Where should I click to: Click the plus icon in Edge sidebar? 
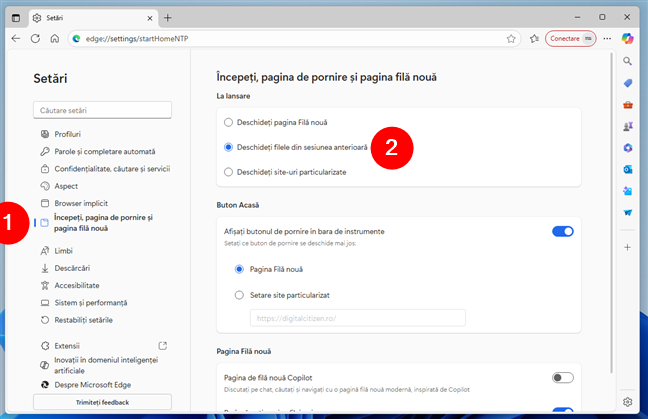pos(627,246)
